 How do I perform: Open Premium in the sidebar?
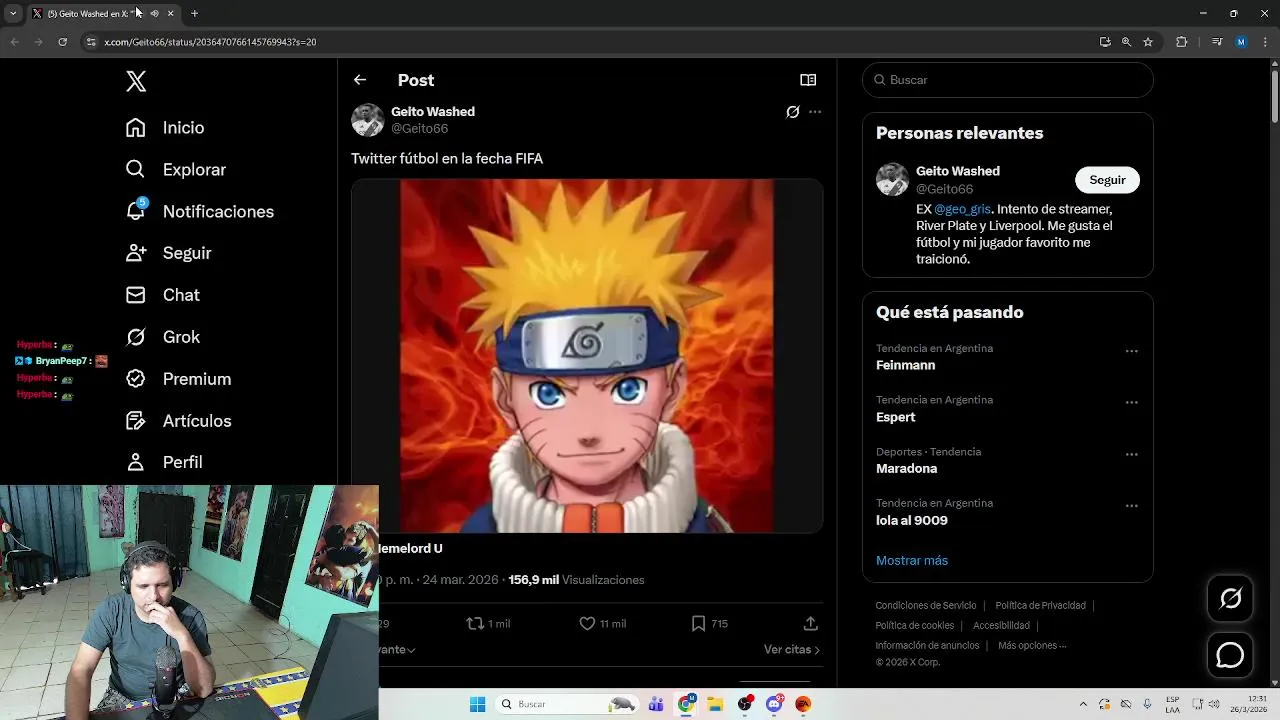point(178,379)
